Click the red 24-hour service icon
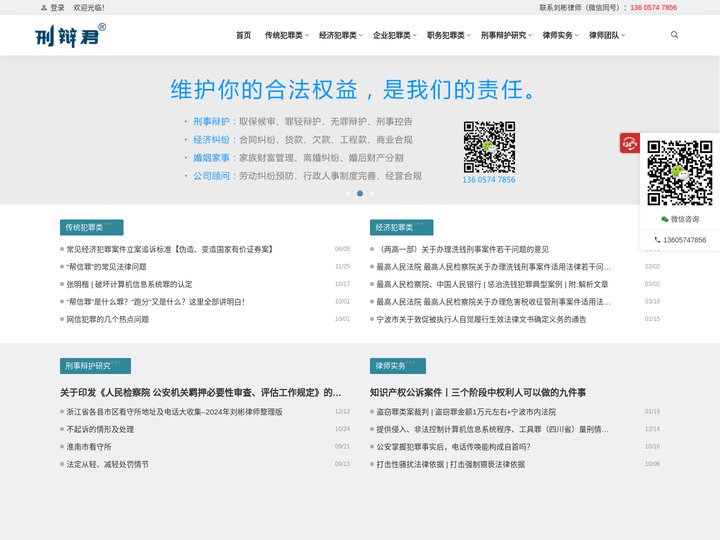Viewport: 720px width, 540px height. pos(629,143)
